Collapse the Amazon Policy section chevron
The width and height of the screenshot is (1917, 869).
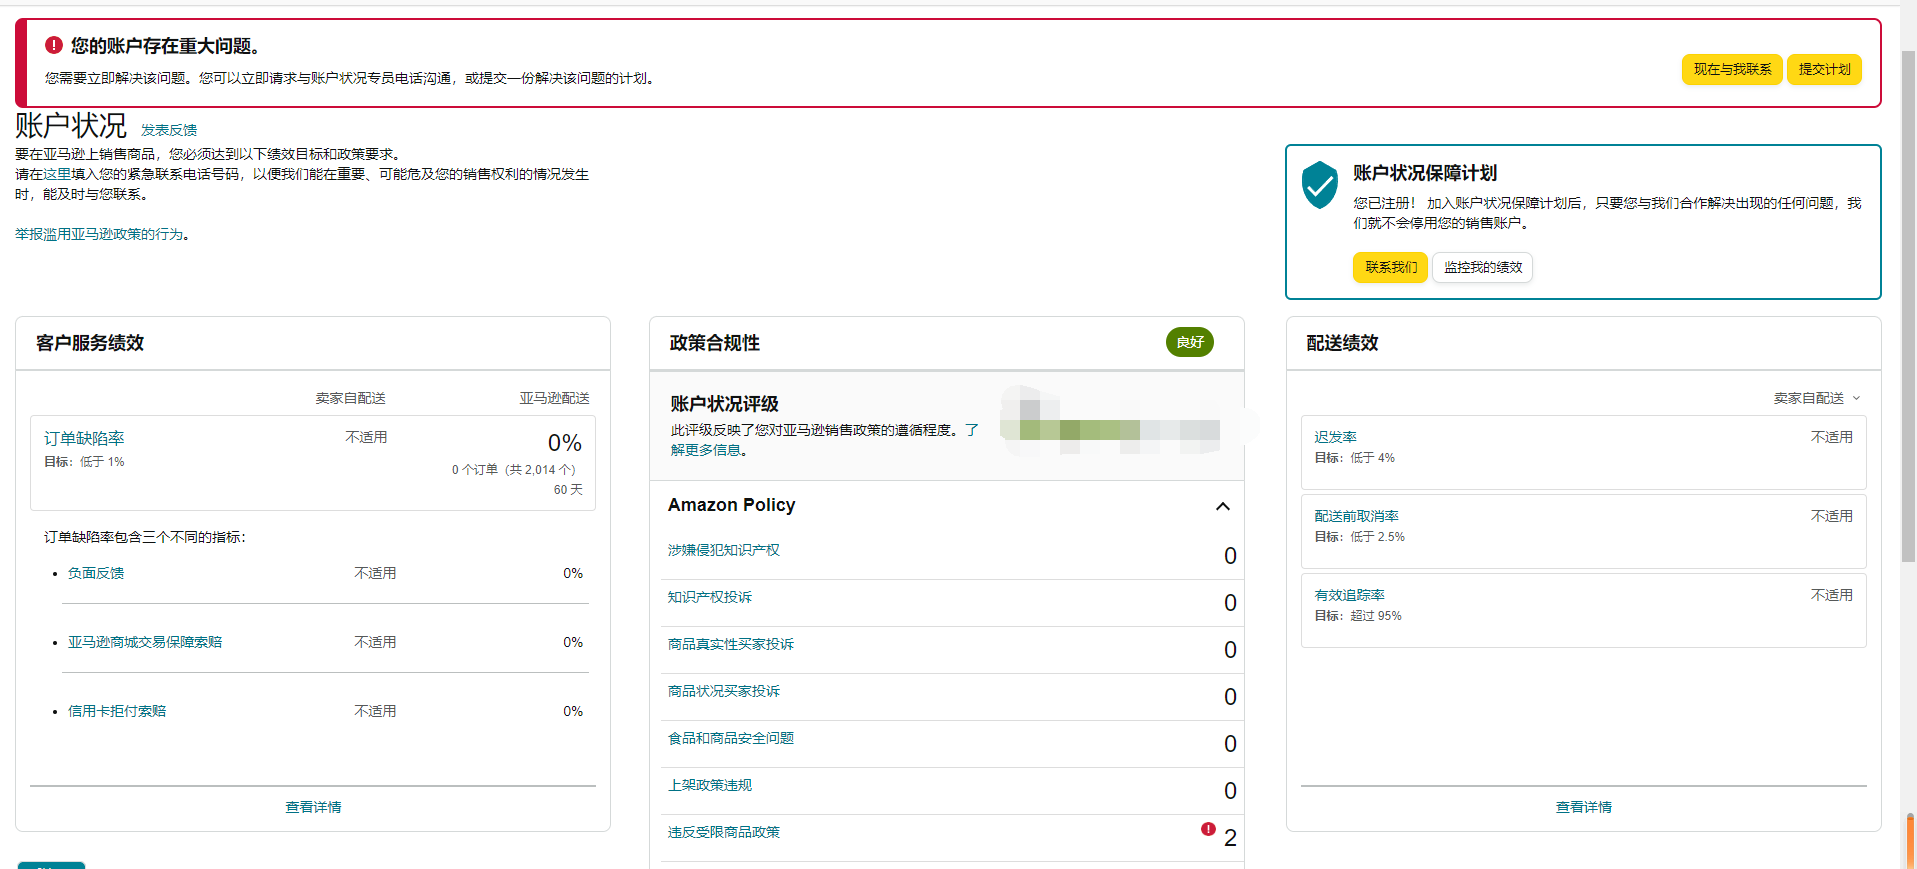[1222, 506]
